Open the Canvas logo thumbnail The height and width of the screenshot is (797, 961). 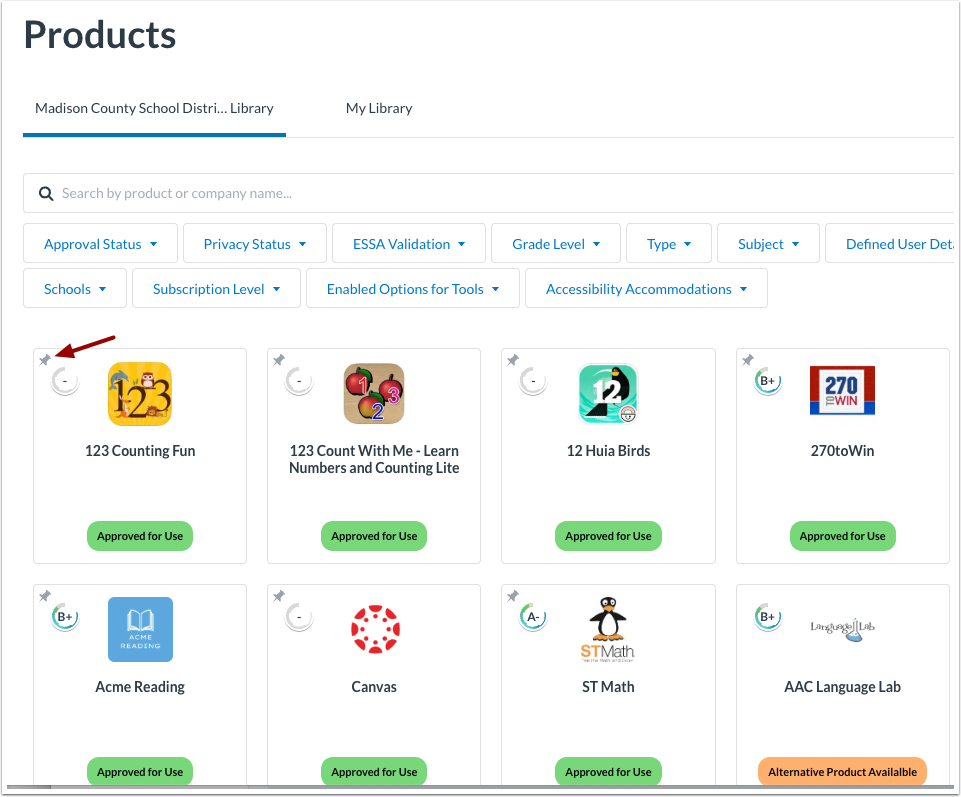click(374, 629)
